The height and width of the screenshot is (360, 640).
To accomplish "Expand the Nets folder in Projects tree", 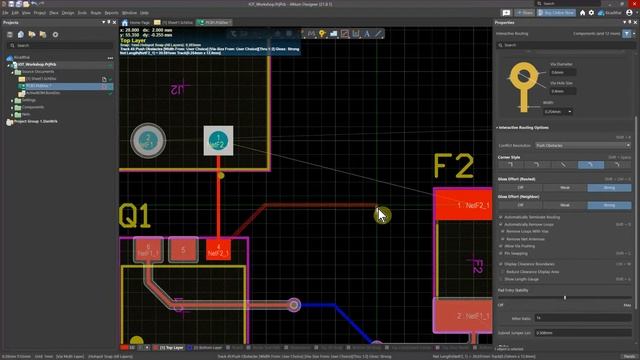I will (12, 115).
